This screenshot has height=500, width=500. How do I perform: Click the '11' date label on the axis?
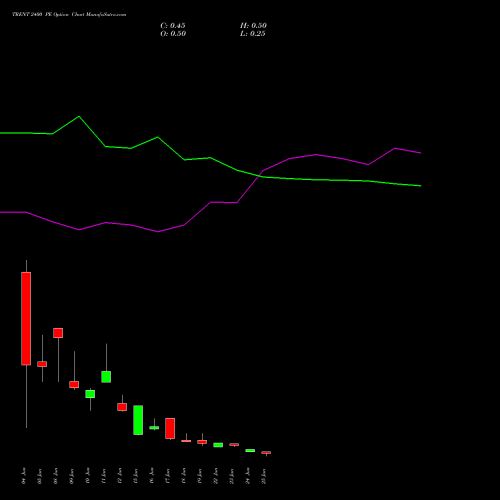click(x=104, y=476)
